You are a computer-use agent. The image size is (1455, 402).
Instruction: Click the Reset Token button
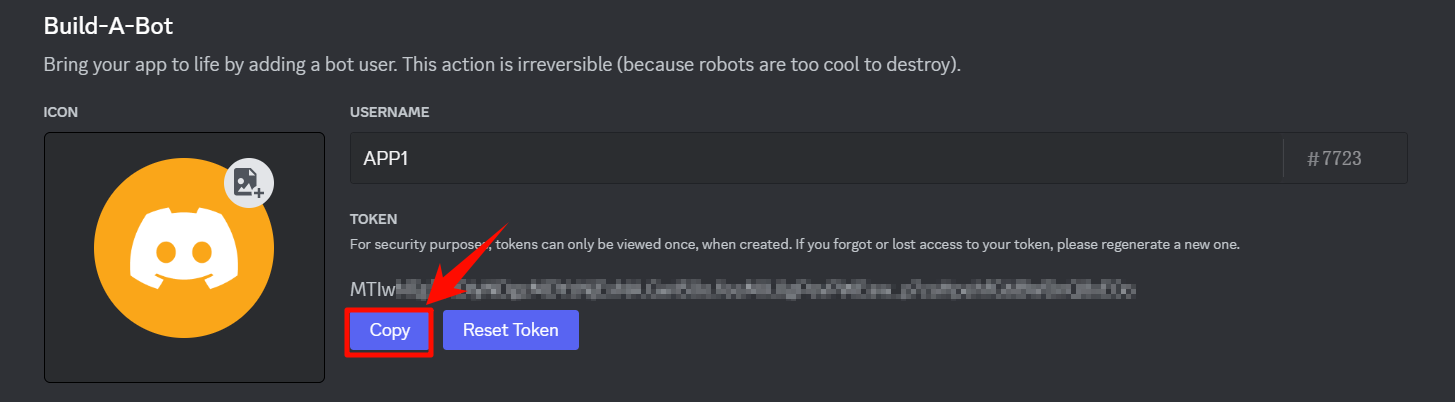(x=510, y=330)
